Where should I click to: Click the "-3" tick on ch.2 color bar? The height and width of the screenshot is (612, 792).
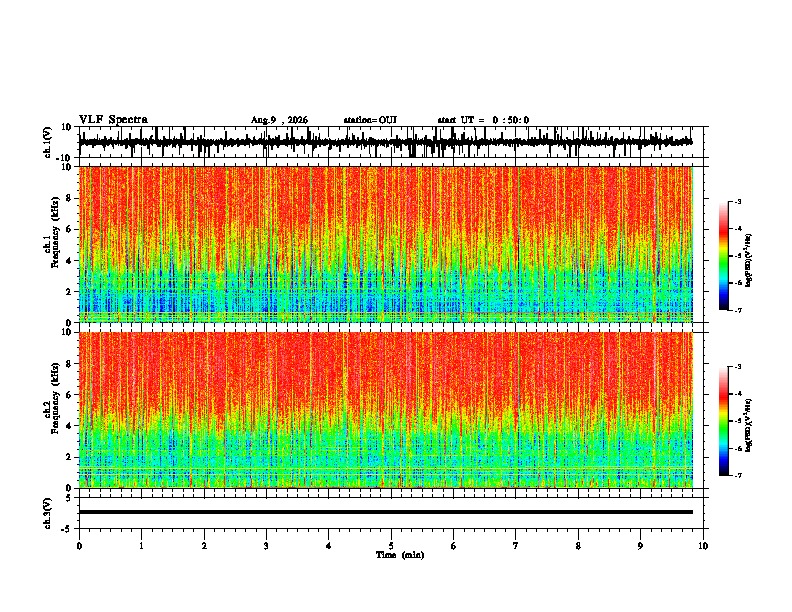point(738,367)
